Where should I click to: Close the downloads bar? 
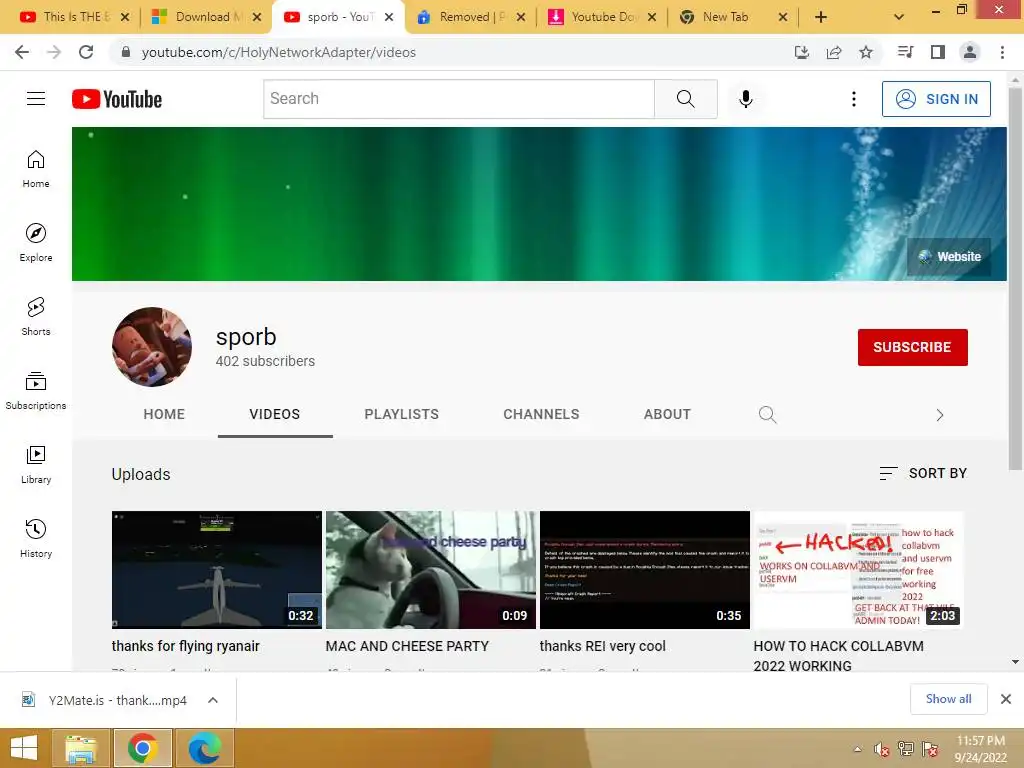pos(1006,699)
